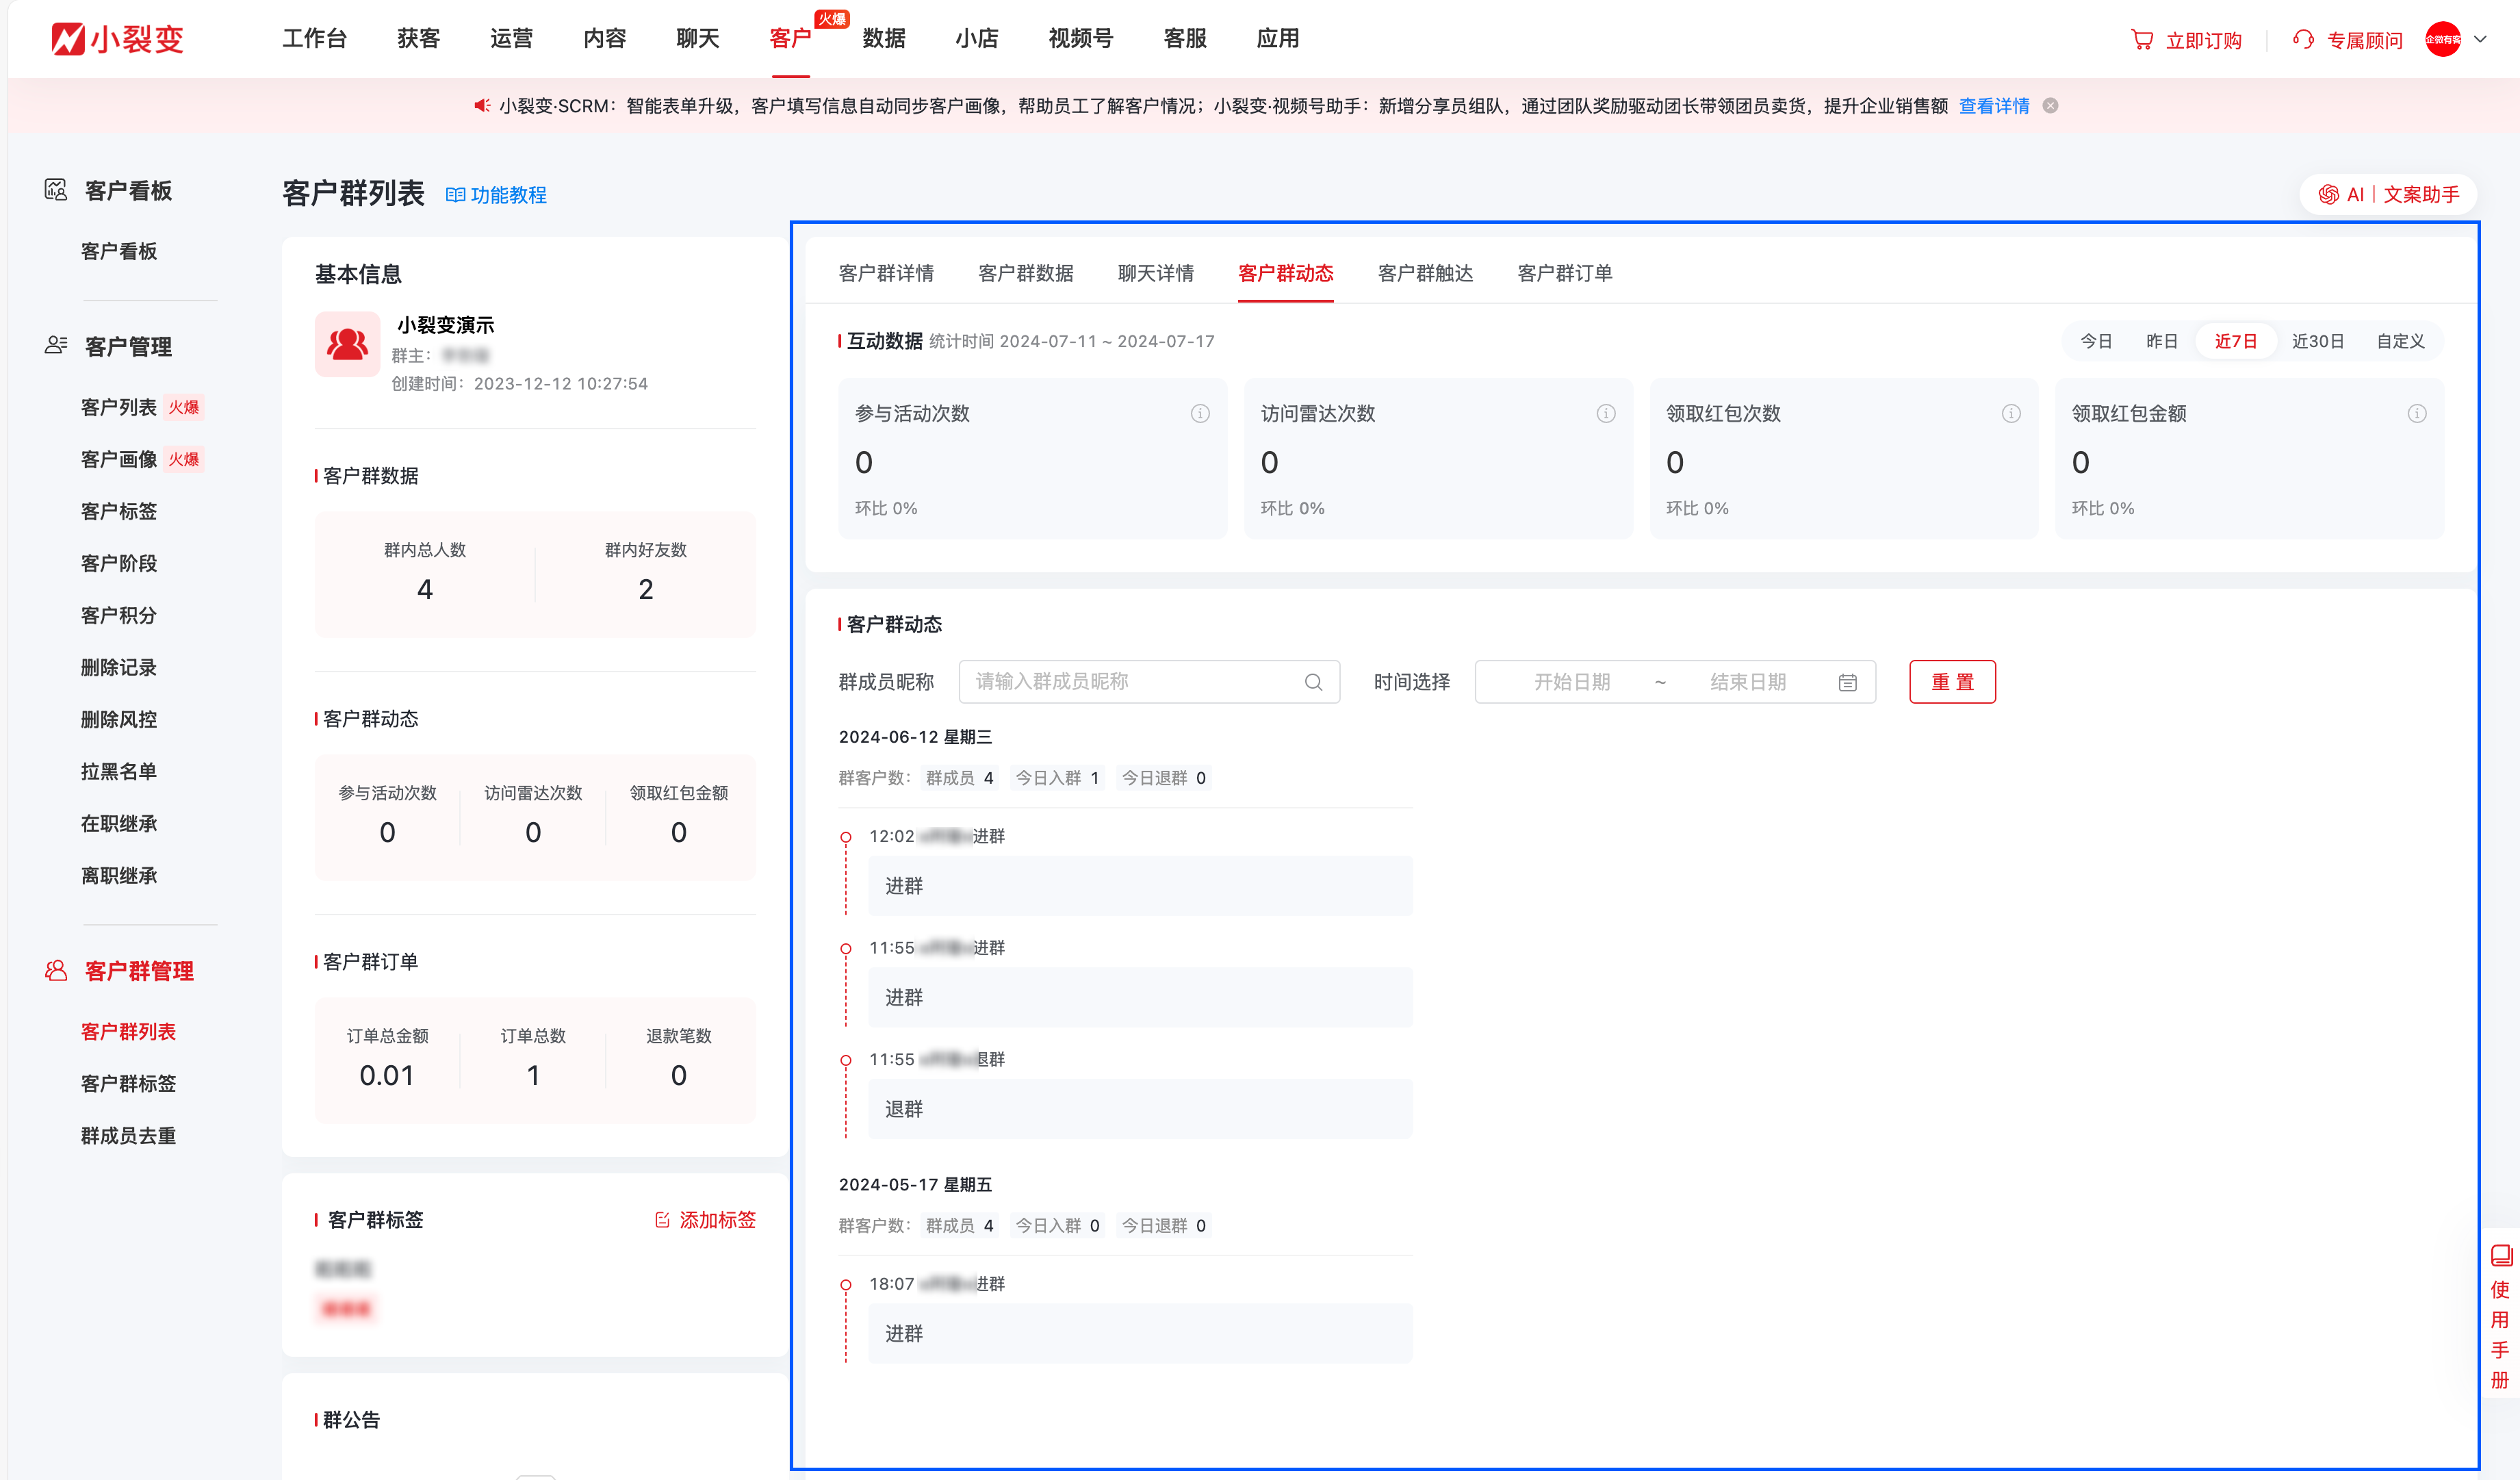2520x1480 pixels.
Task: Close the announcement banner
Action: pos(2050,106)
